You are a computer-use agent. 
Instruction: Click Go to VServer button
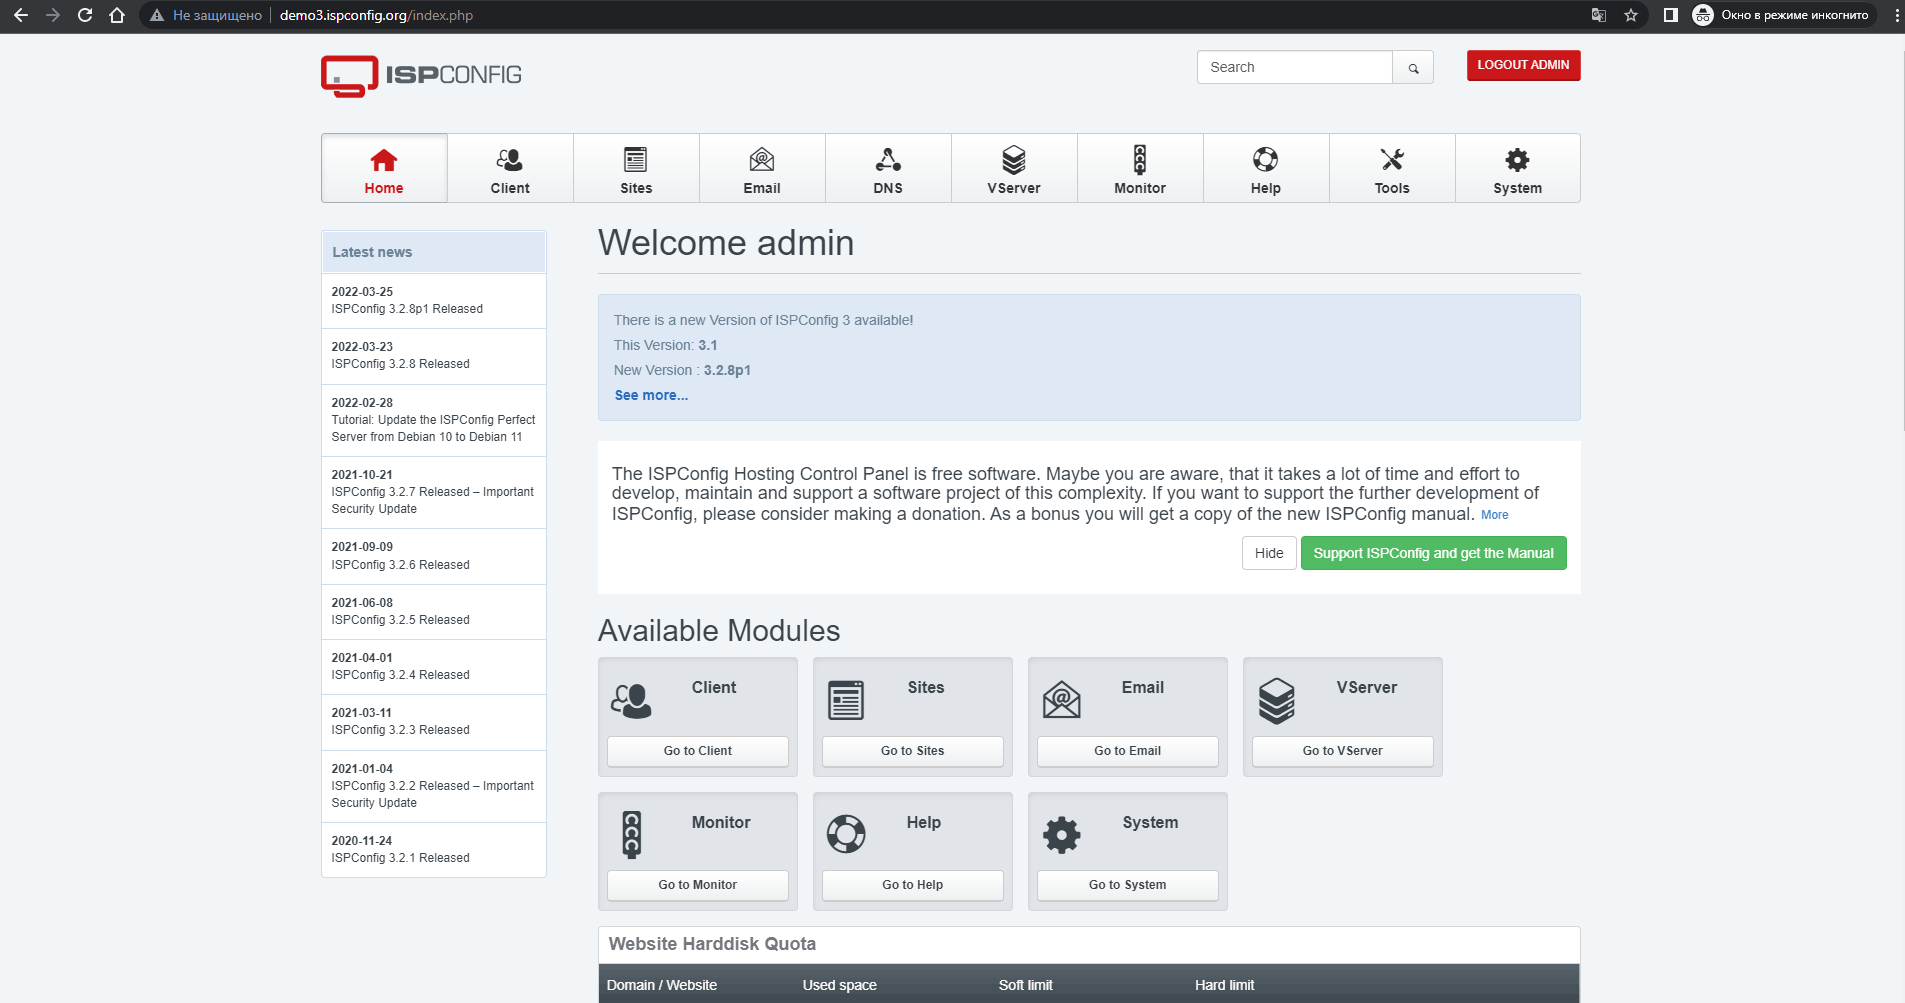(1343, 751)
